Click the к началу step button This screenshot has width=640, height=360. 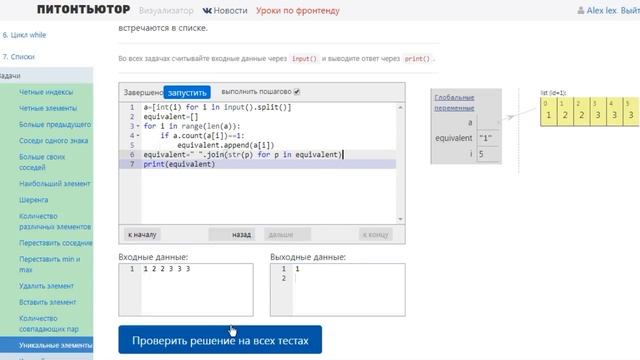coord(142,235)
